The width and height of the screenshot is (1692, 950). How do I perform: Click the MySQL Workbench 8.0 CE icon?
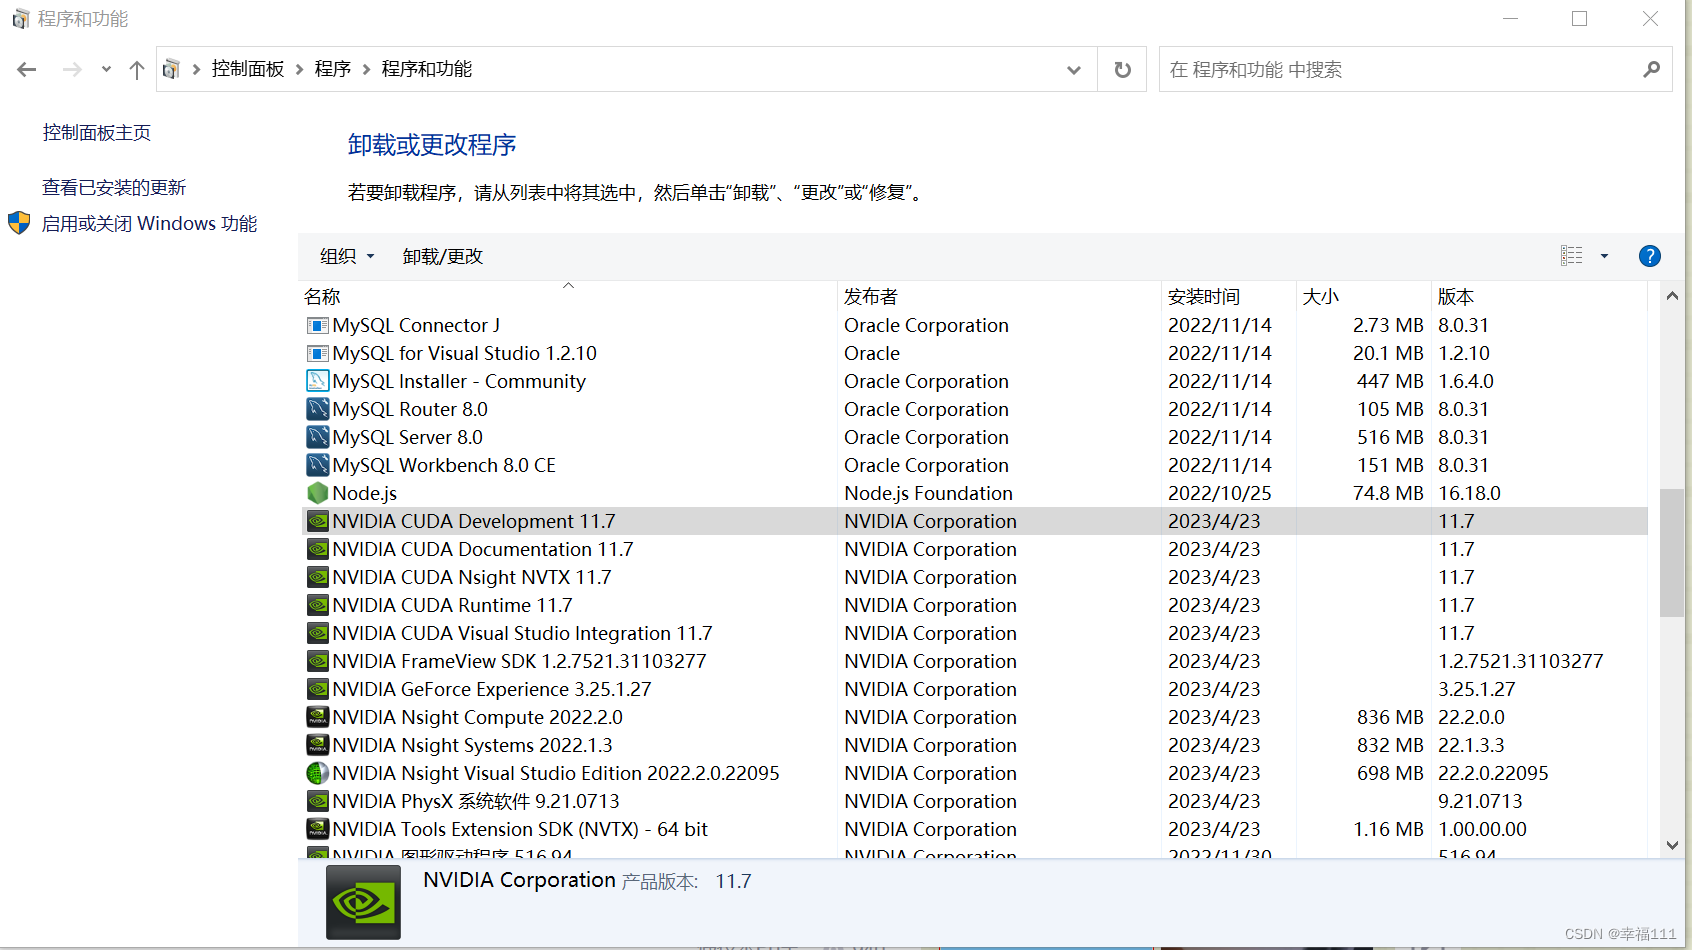pyautogui.click(x=317, y=465)
